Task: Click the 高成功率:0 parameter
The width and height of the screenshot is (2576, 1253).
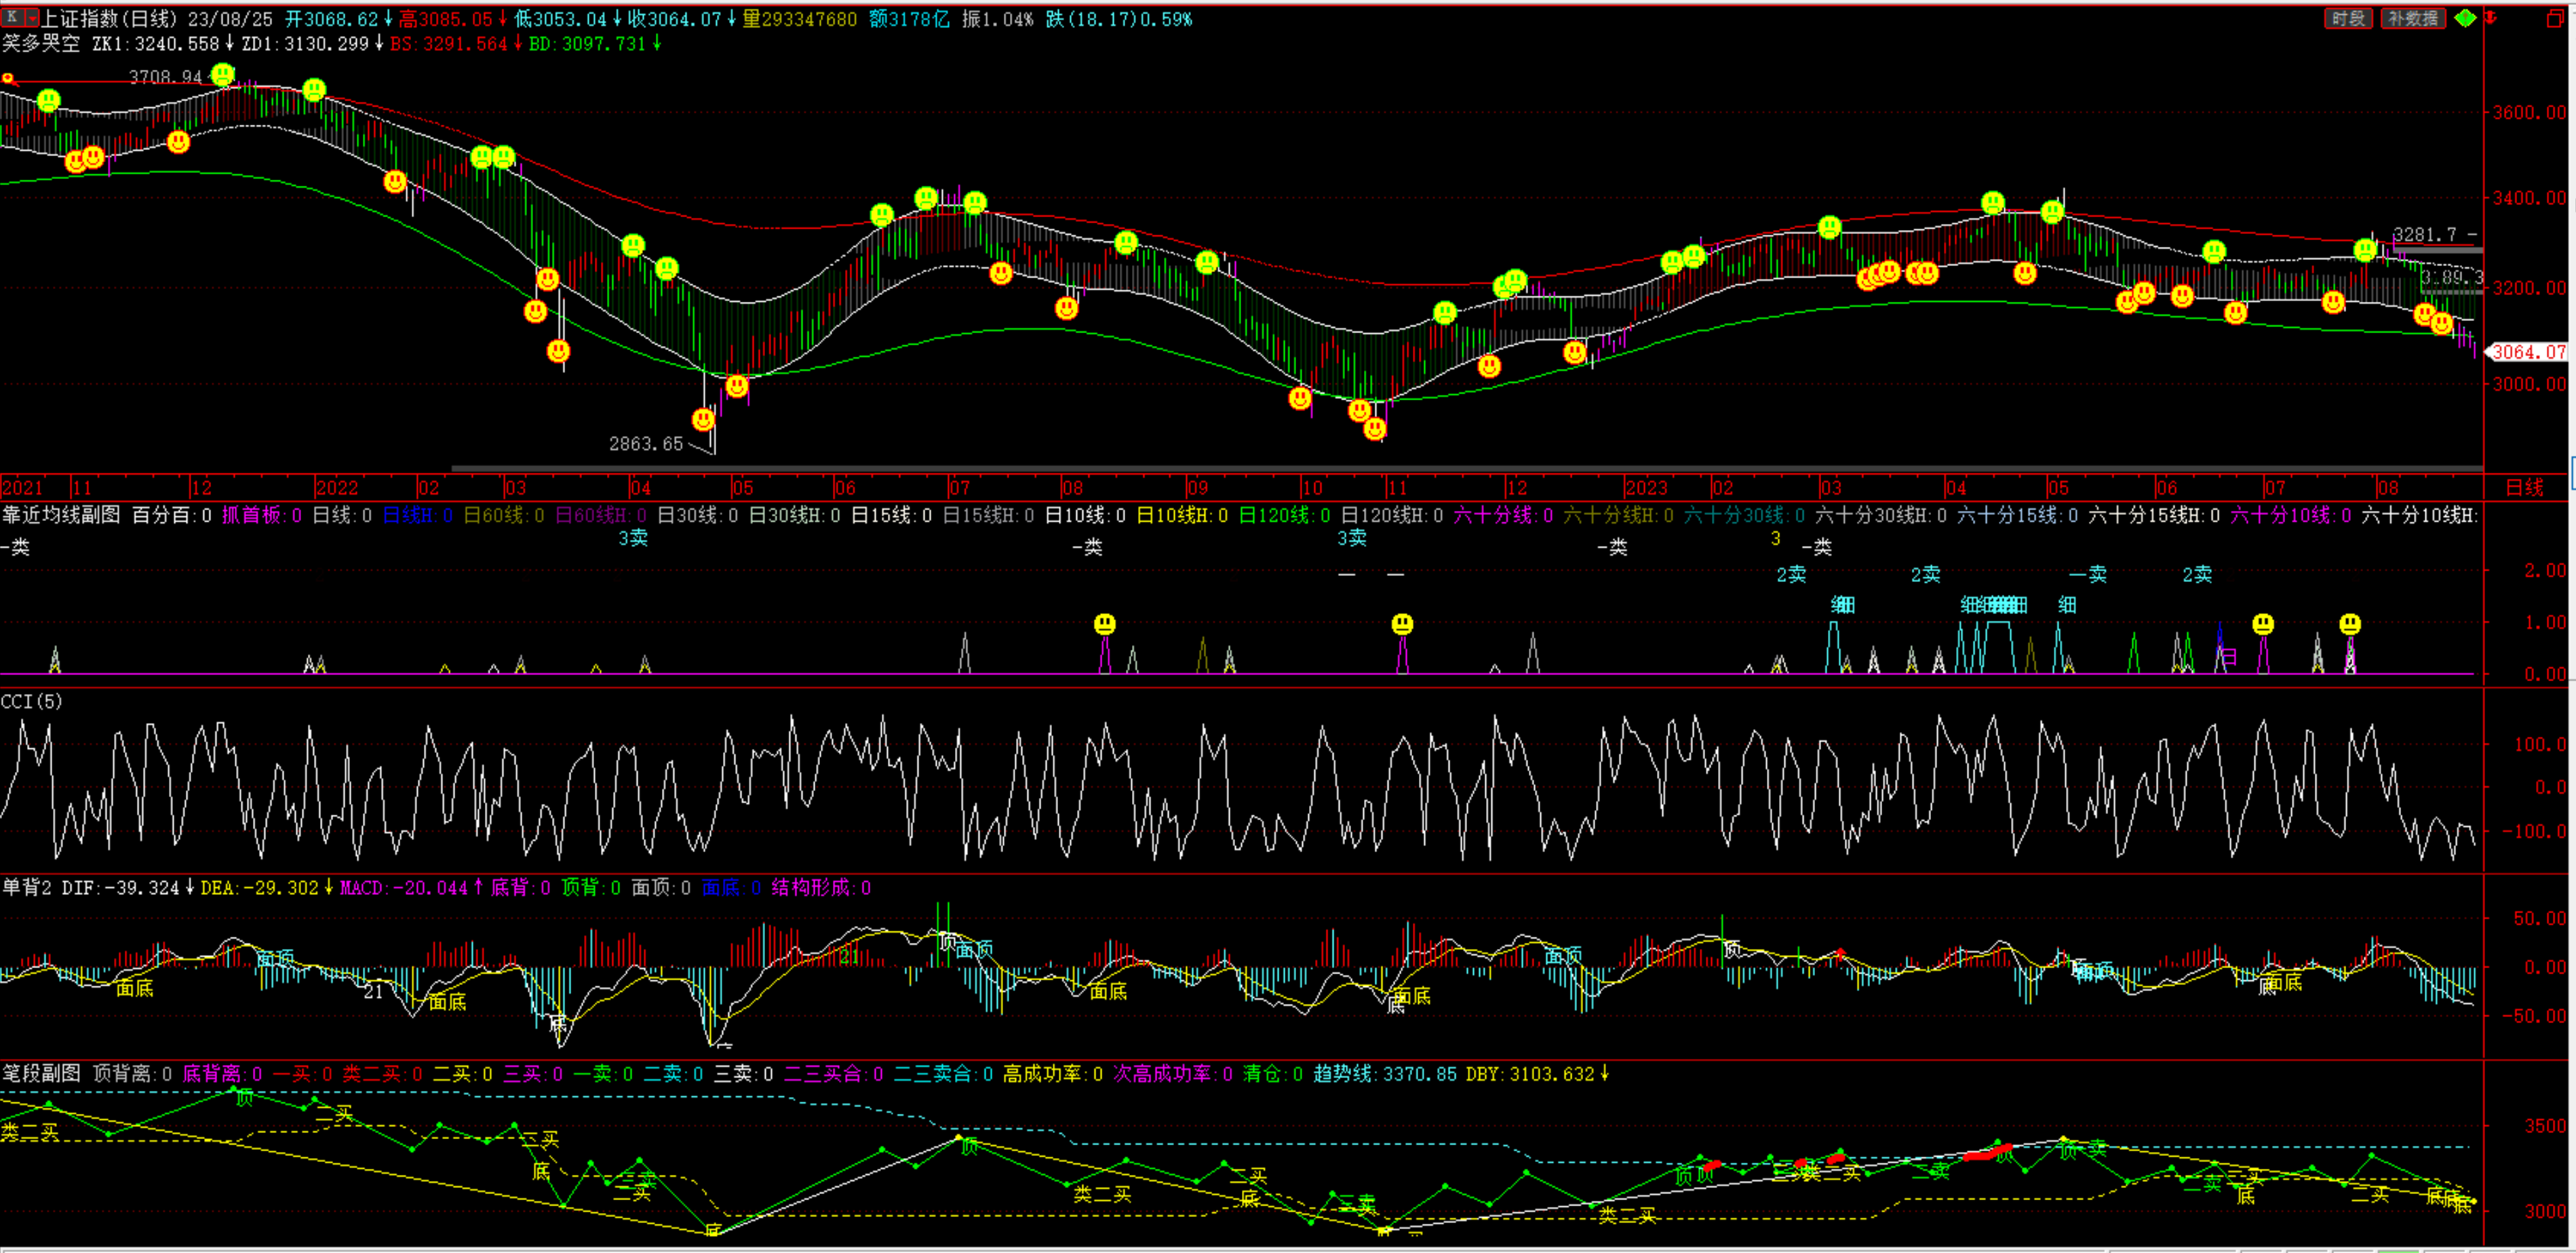Action: point(1053,1073)
